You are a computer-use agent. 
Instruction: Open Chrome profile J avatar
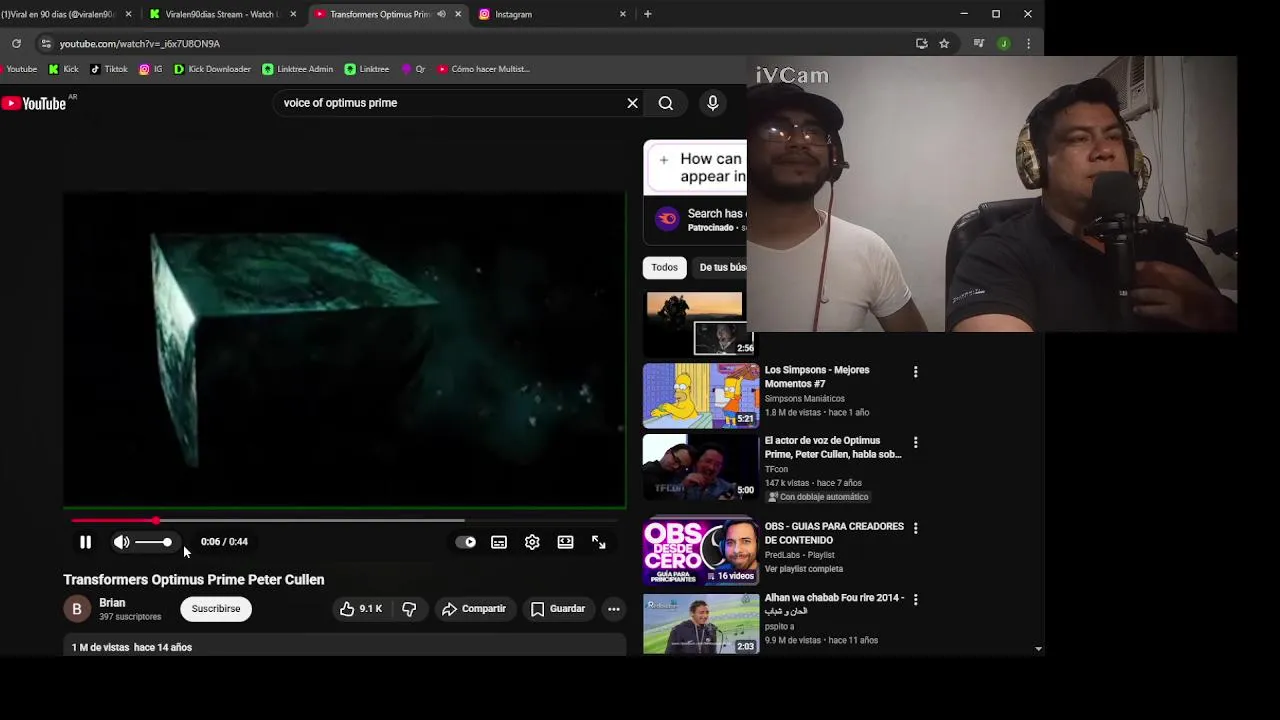pos(1003,44)
